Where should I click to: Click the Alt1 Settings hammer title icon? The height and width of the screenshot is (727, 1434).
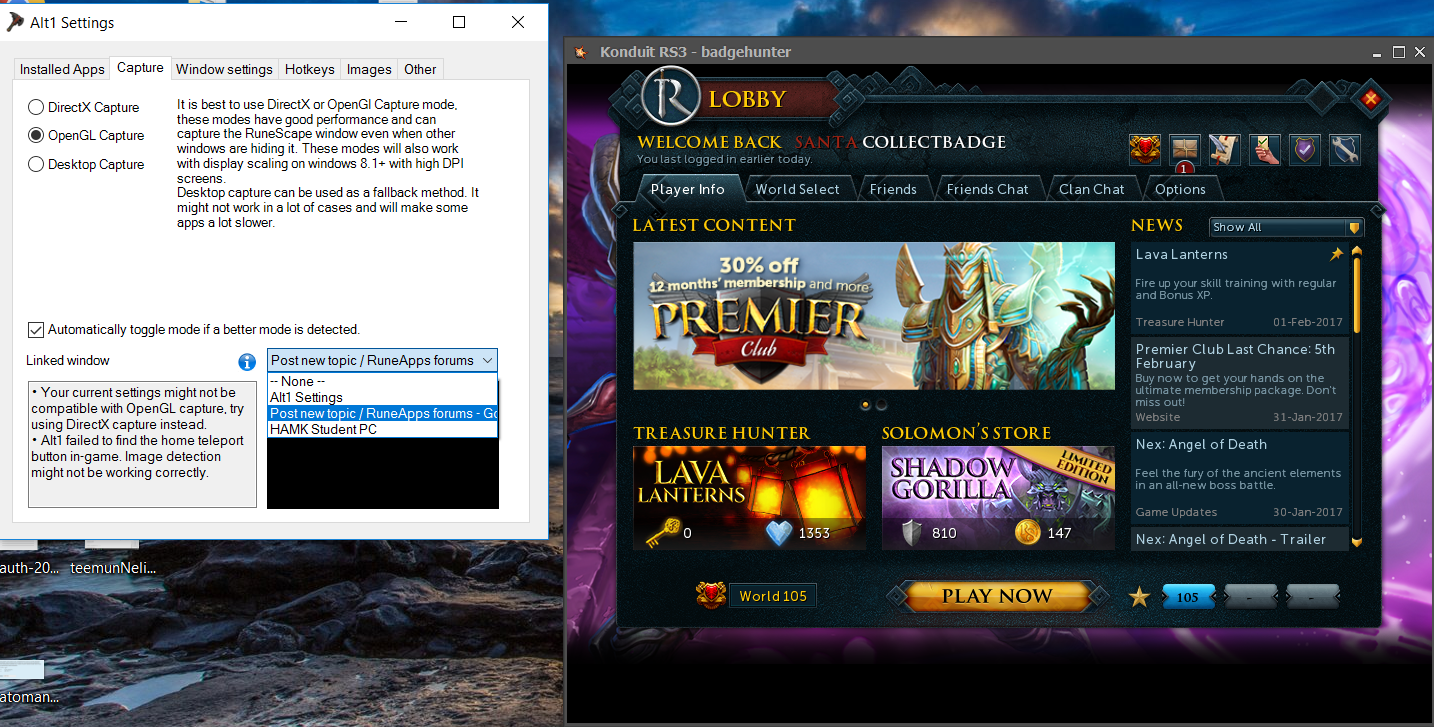pyautogui.click(x=15, y=22)
